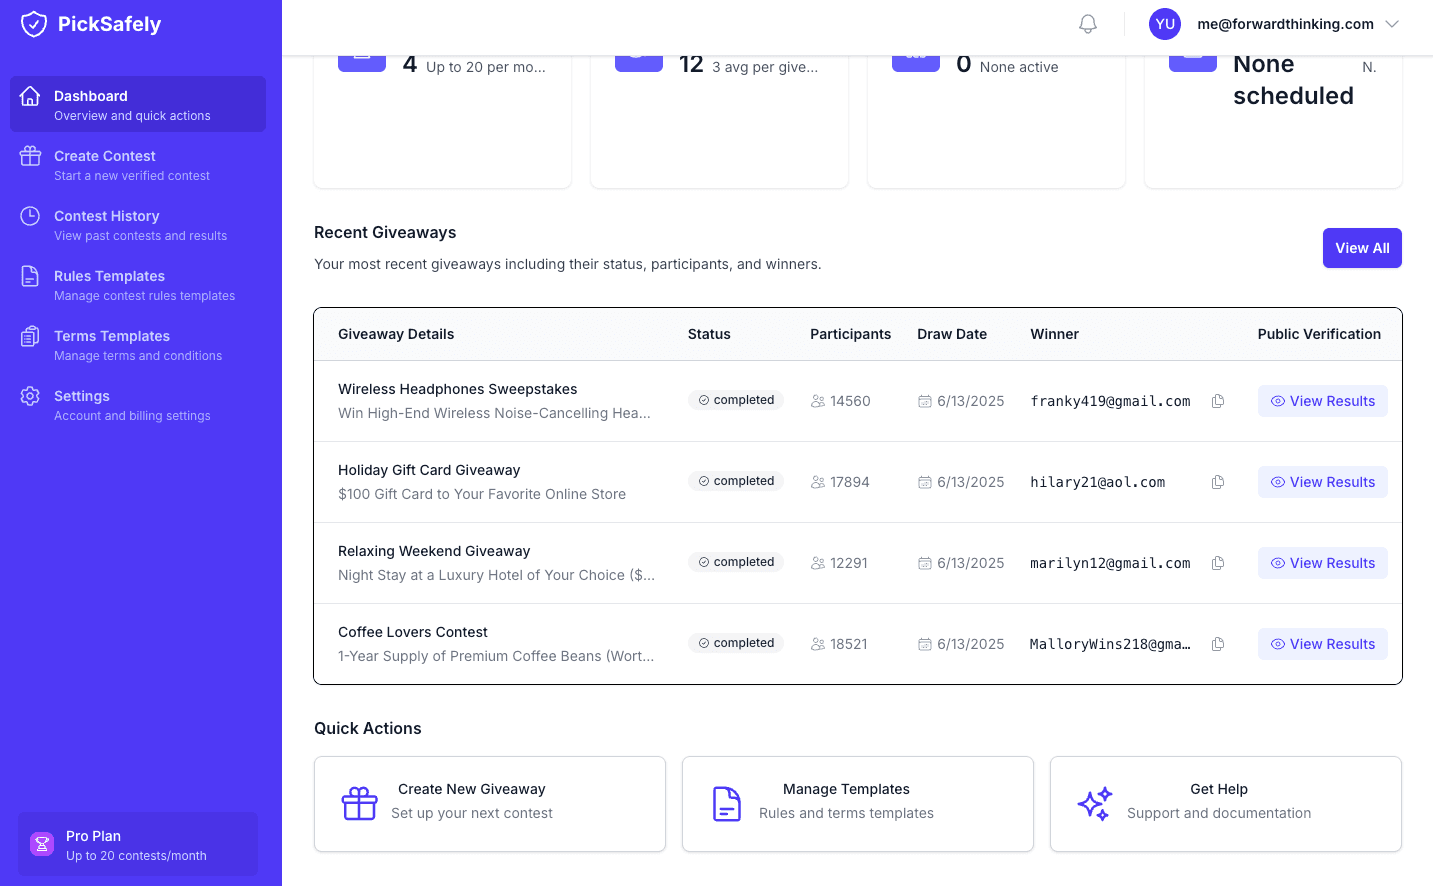
Task: Navigate to Terms Templates
Action: coord(138,344)
